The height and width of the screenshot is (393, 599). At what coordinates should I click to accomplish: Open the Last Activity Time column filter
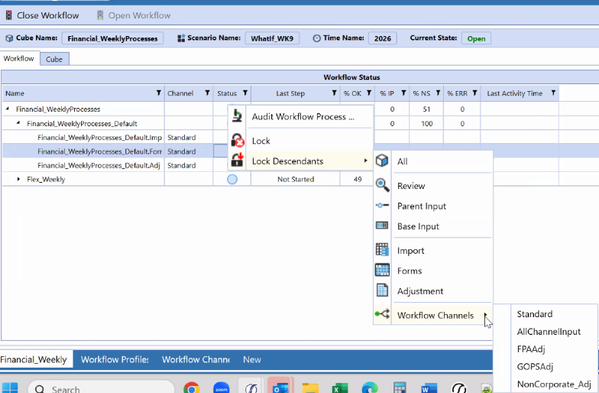(553, 93)
